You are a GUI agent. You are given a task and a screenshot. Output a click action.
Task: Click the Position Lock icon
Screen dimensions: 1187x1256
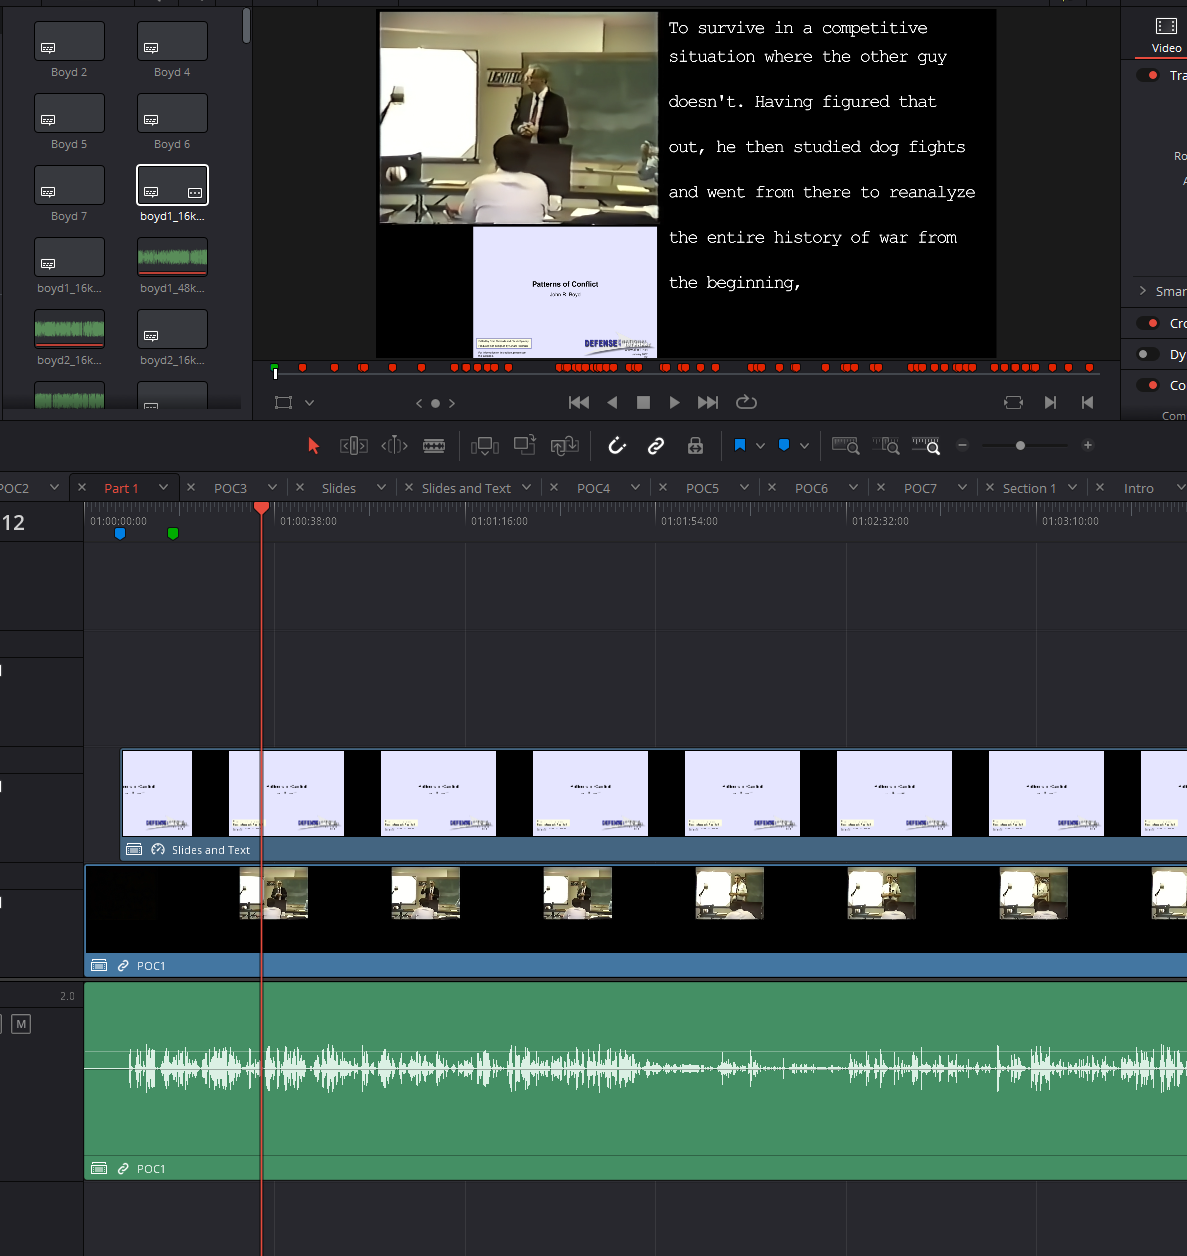click(695, 446)
